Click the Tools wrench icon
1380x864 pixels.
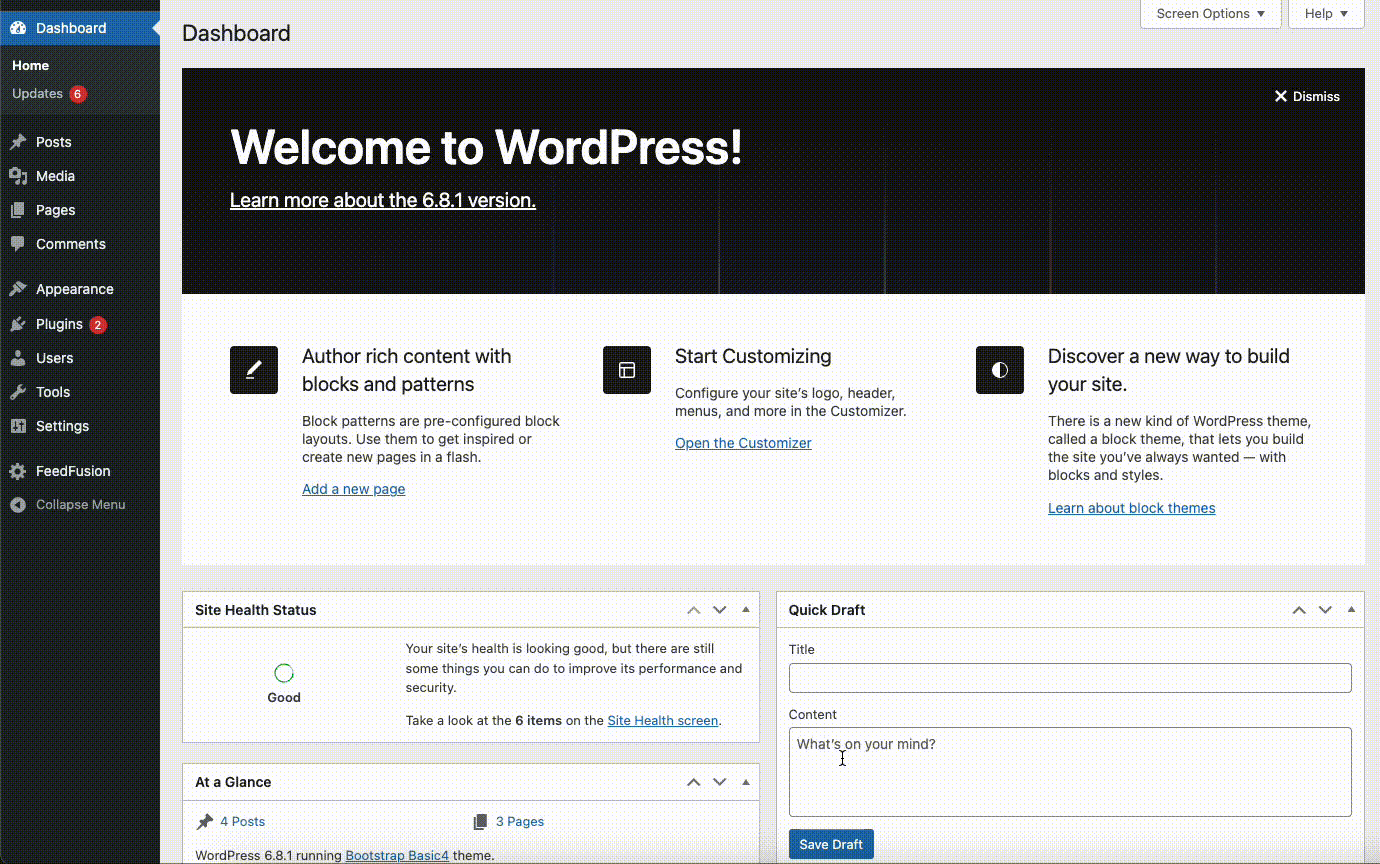(18, 392)
